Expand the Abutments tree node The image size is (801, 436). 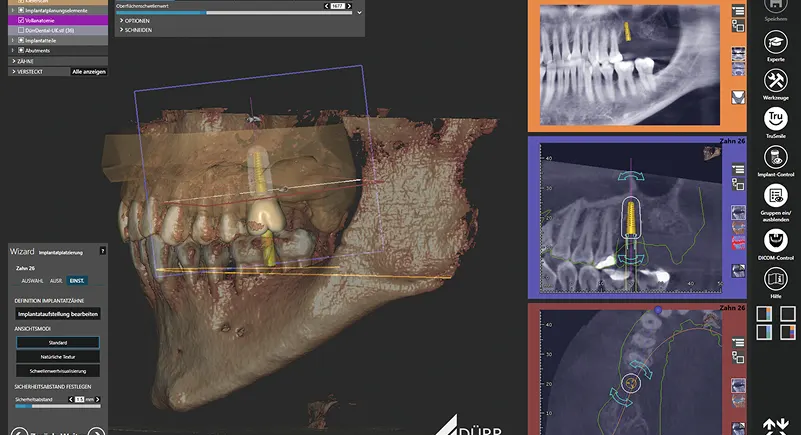(x=13, y=50)
